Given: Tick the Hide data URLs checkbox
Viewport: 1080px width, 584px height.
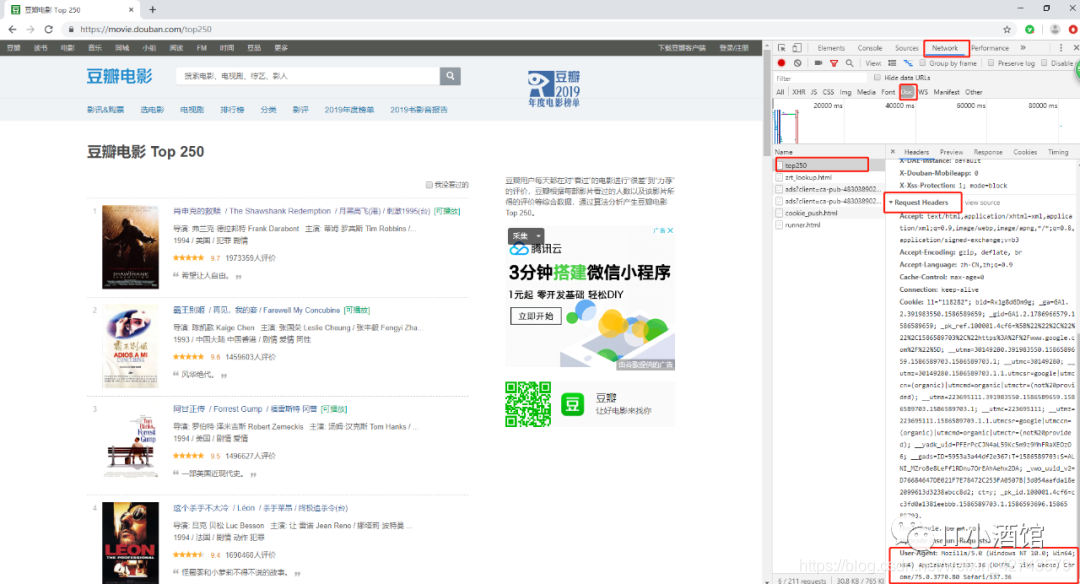Looking at the screenshot, I should (x=878, y=77).
